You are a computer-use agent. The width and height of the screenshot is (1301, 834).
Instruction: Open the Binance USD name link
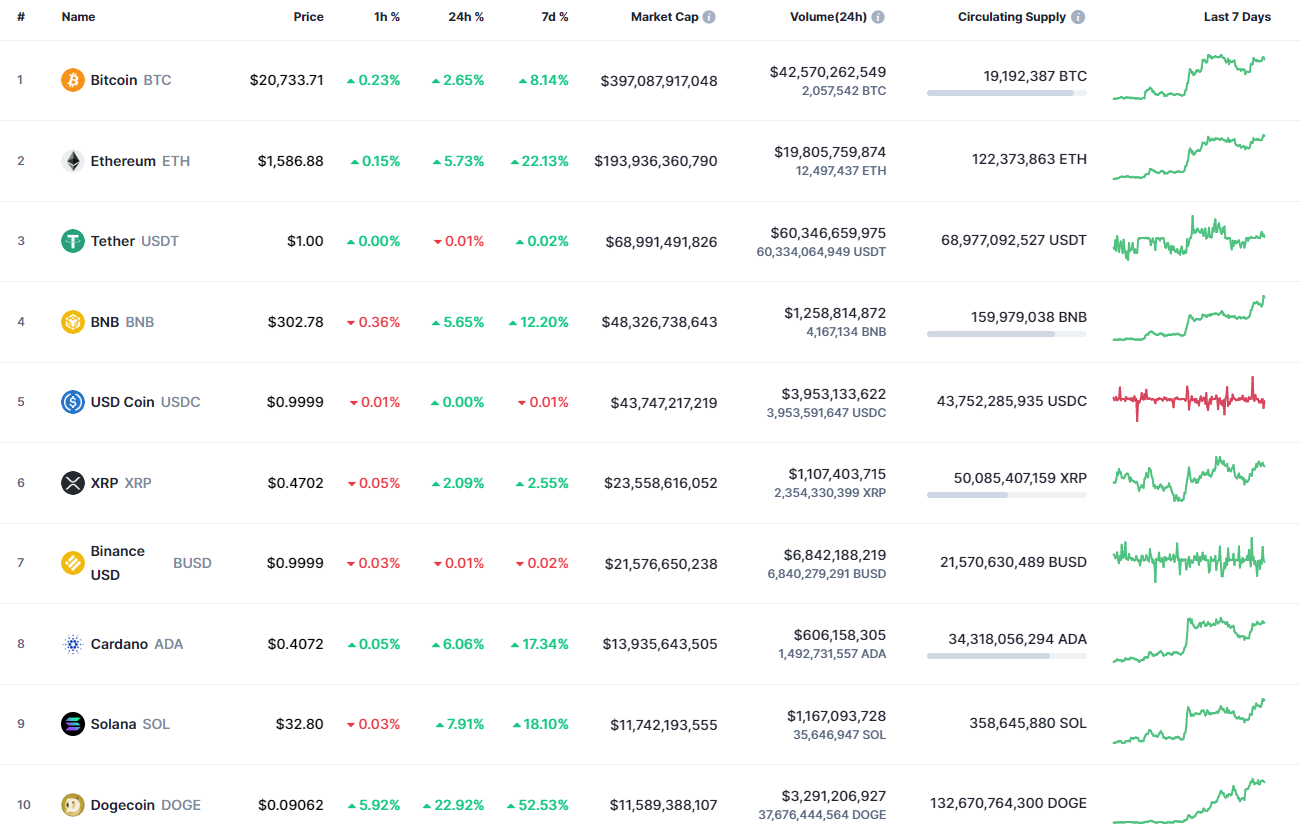(x=118, y=562)
